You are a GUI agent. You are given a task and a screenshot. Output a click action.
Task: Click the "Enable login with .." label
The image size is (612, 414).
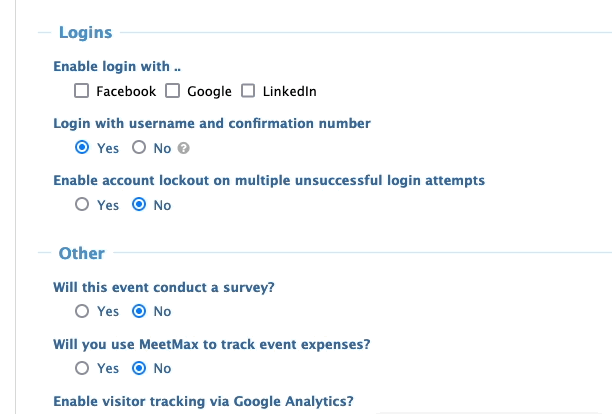pos(117,68)
